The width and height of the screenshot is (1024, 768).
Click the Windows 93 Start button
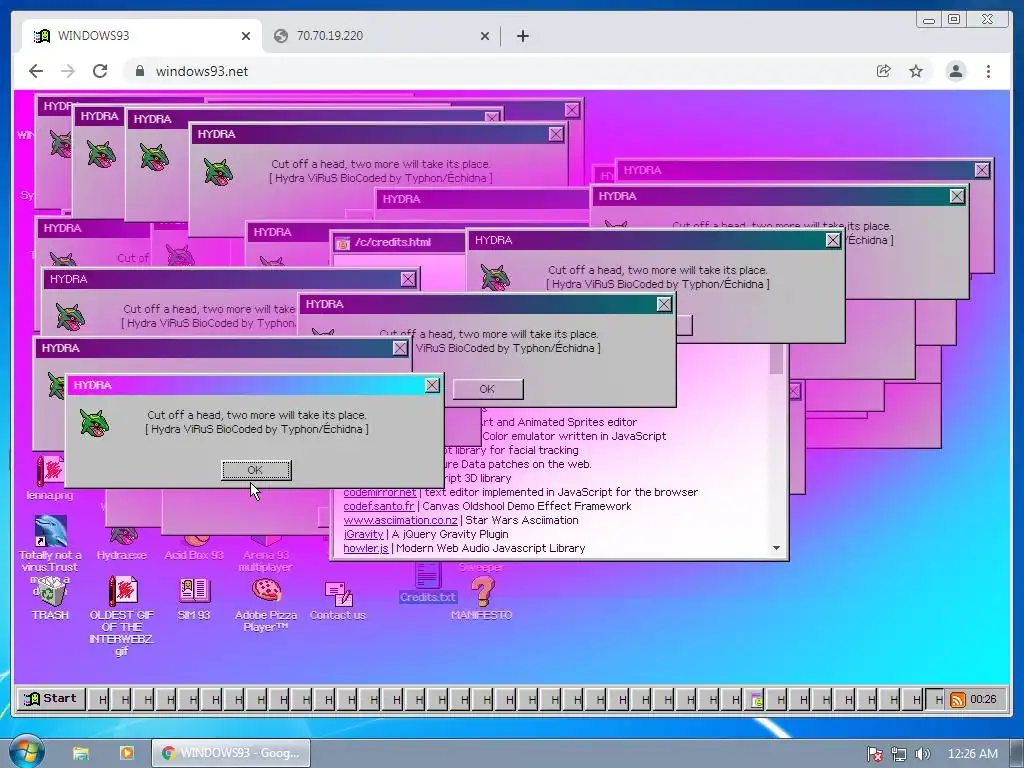[50, 699]
